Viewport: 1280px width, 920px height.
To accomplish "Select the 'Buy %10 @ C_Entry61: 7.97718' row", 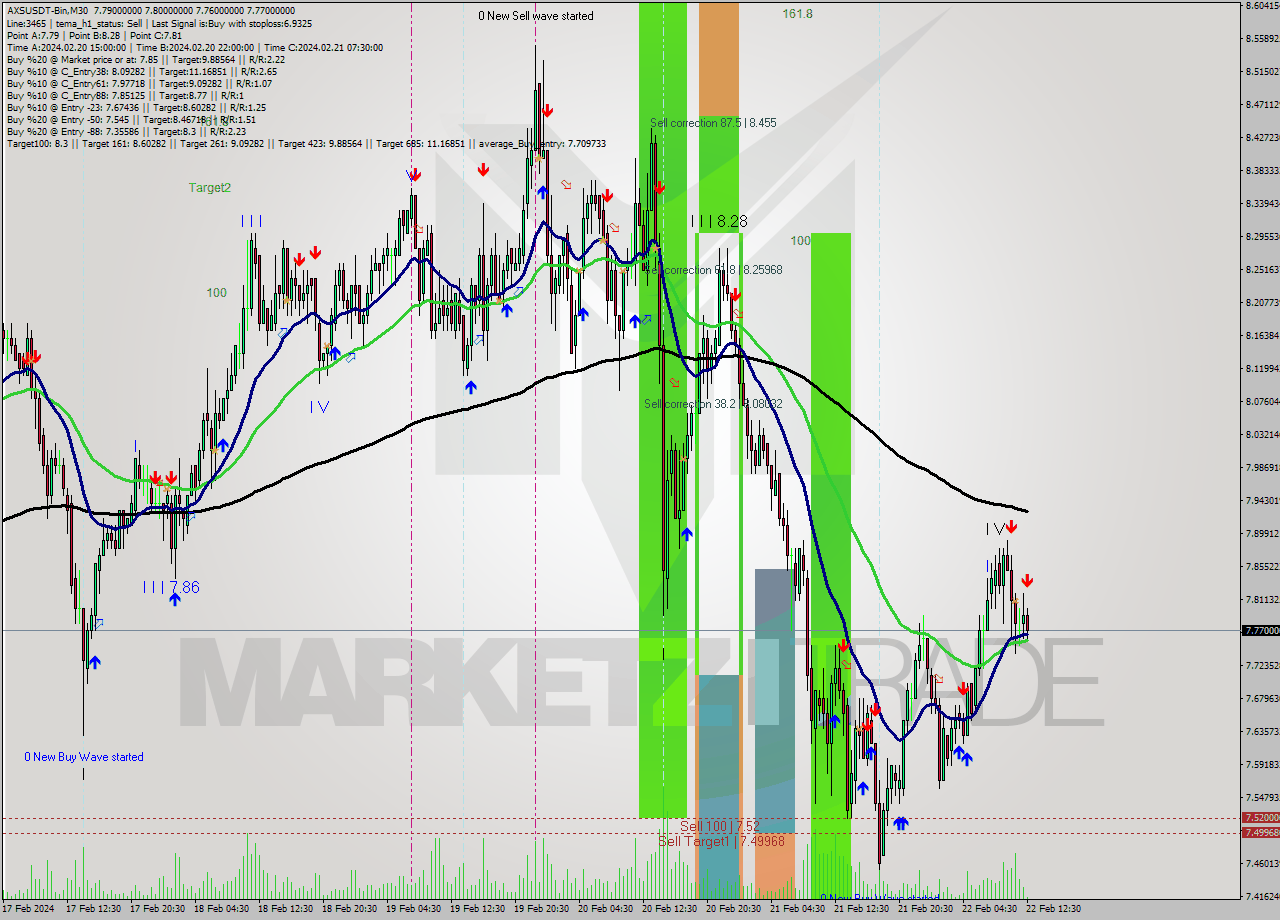I will point(139,82).
